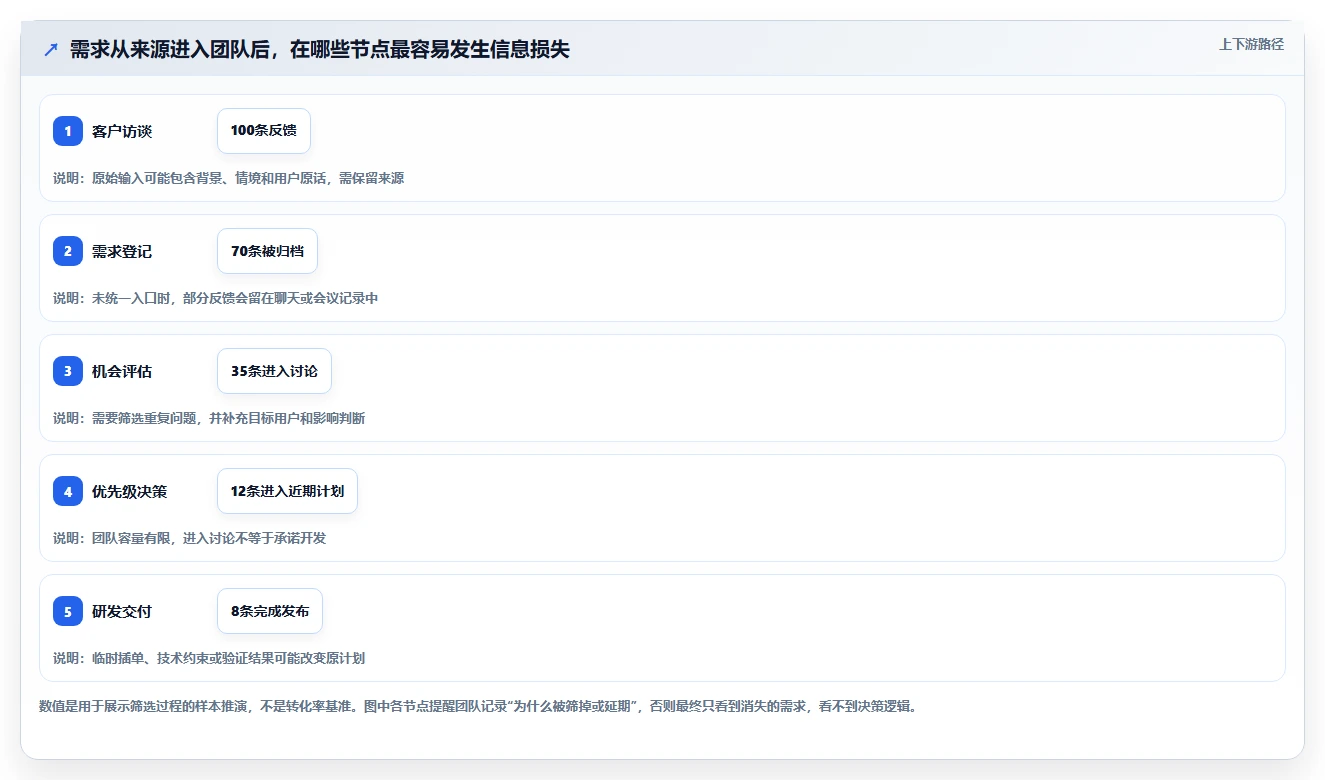
Task: Click the 需求登记 step title
Action: coord(122,251)
